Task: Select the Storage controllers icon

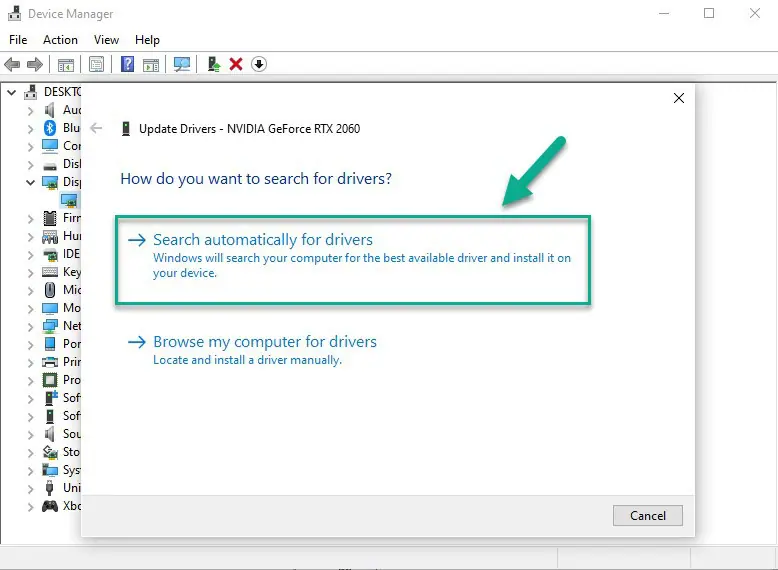Action: pyautogui.click(x=50, y=452)
